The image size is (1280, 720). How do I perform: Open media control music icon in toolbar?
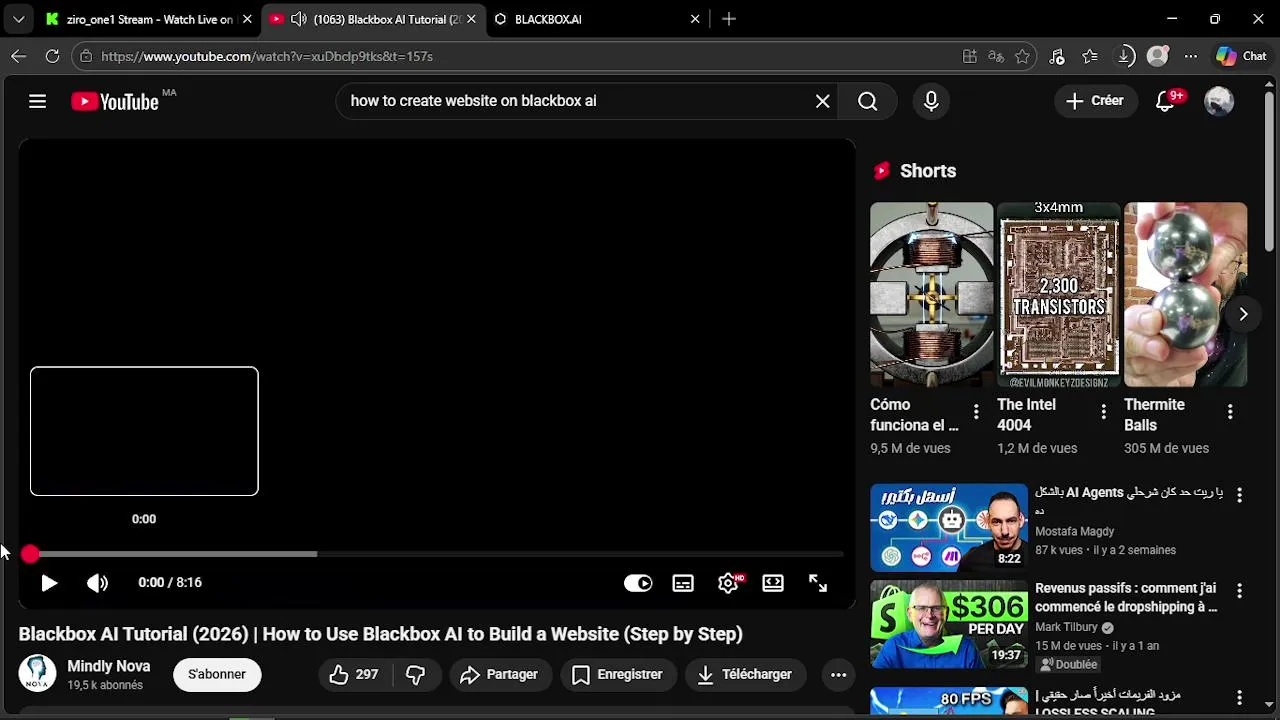pyautogui.click(x=1057, y=57)
